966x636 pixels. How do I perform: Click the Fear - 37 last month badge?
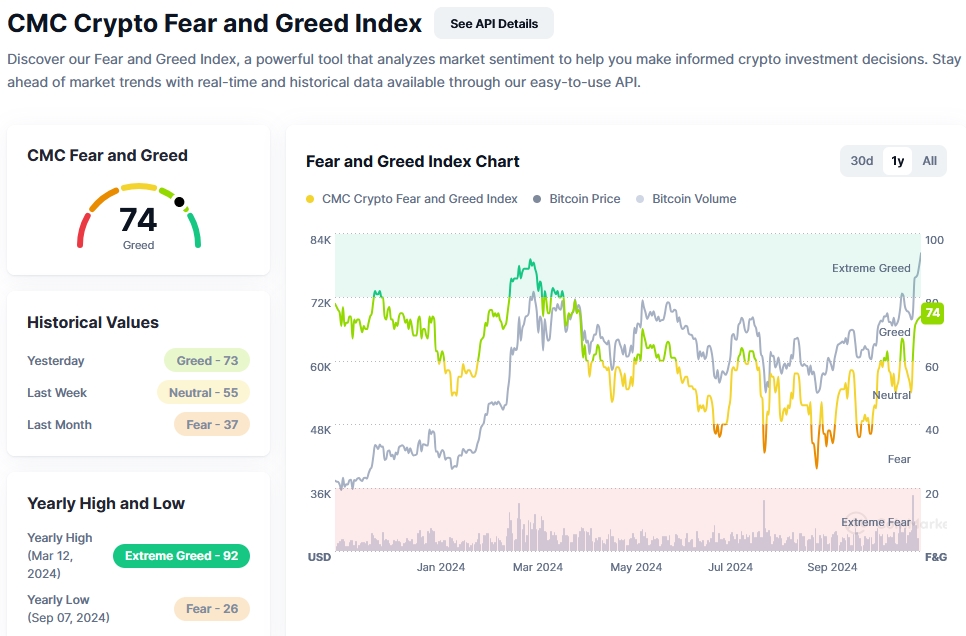pos(211,425)
